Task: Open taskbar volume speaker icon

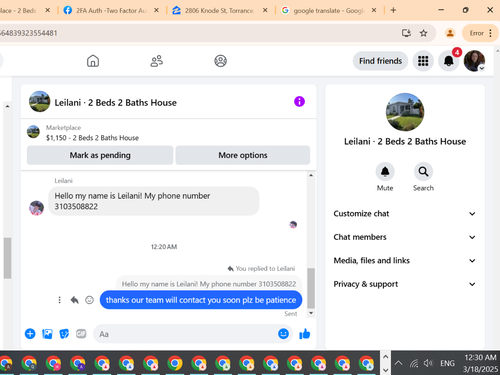Action: tap(428, 363)
